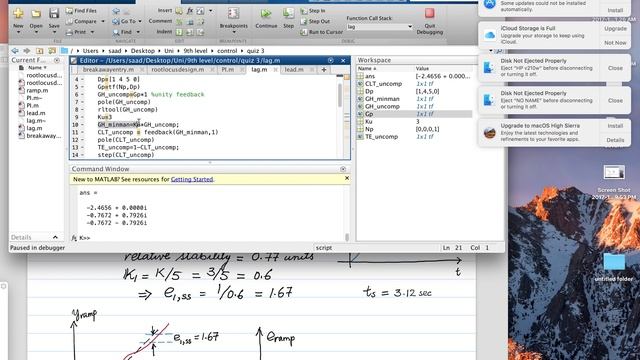Click the smart indent icon next to Indent
This screenshot has height=360, width=640.
[x=179, y=32]
